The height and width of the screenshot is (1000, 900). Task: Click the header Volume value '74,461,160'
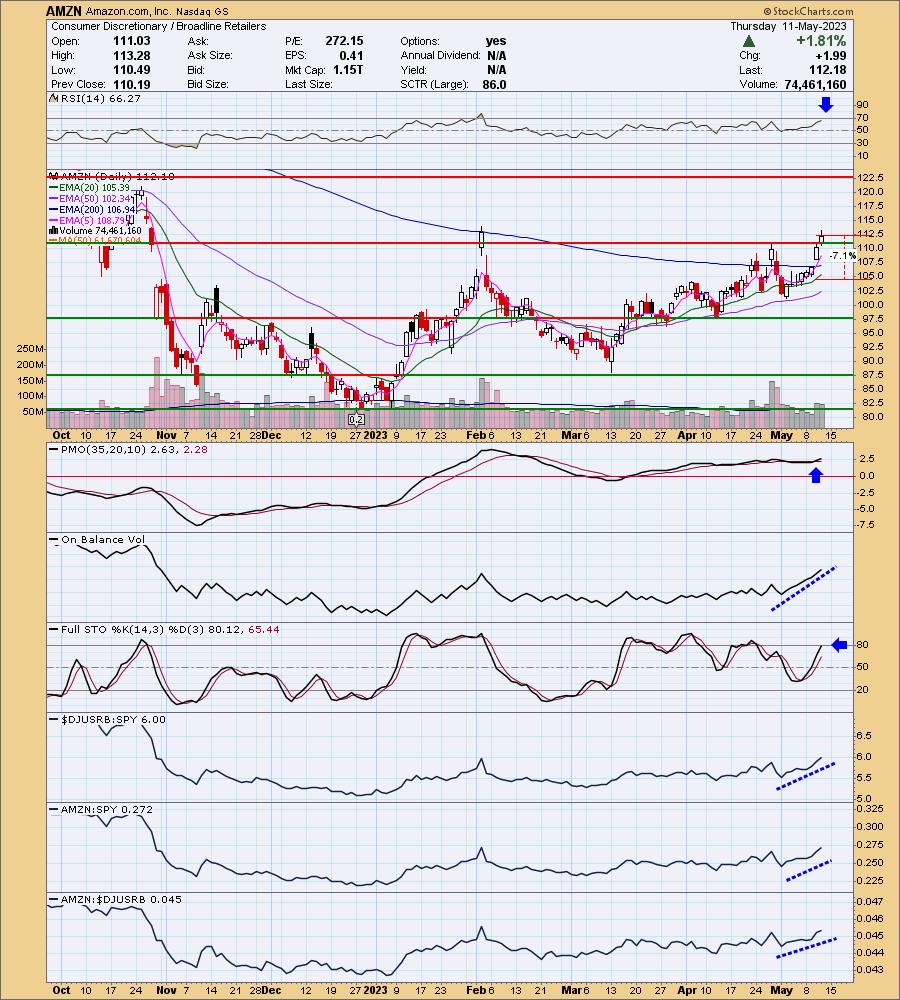pyautogui.click(x=815, y=84)
